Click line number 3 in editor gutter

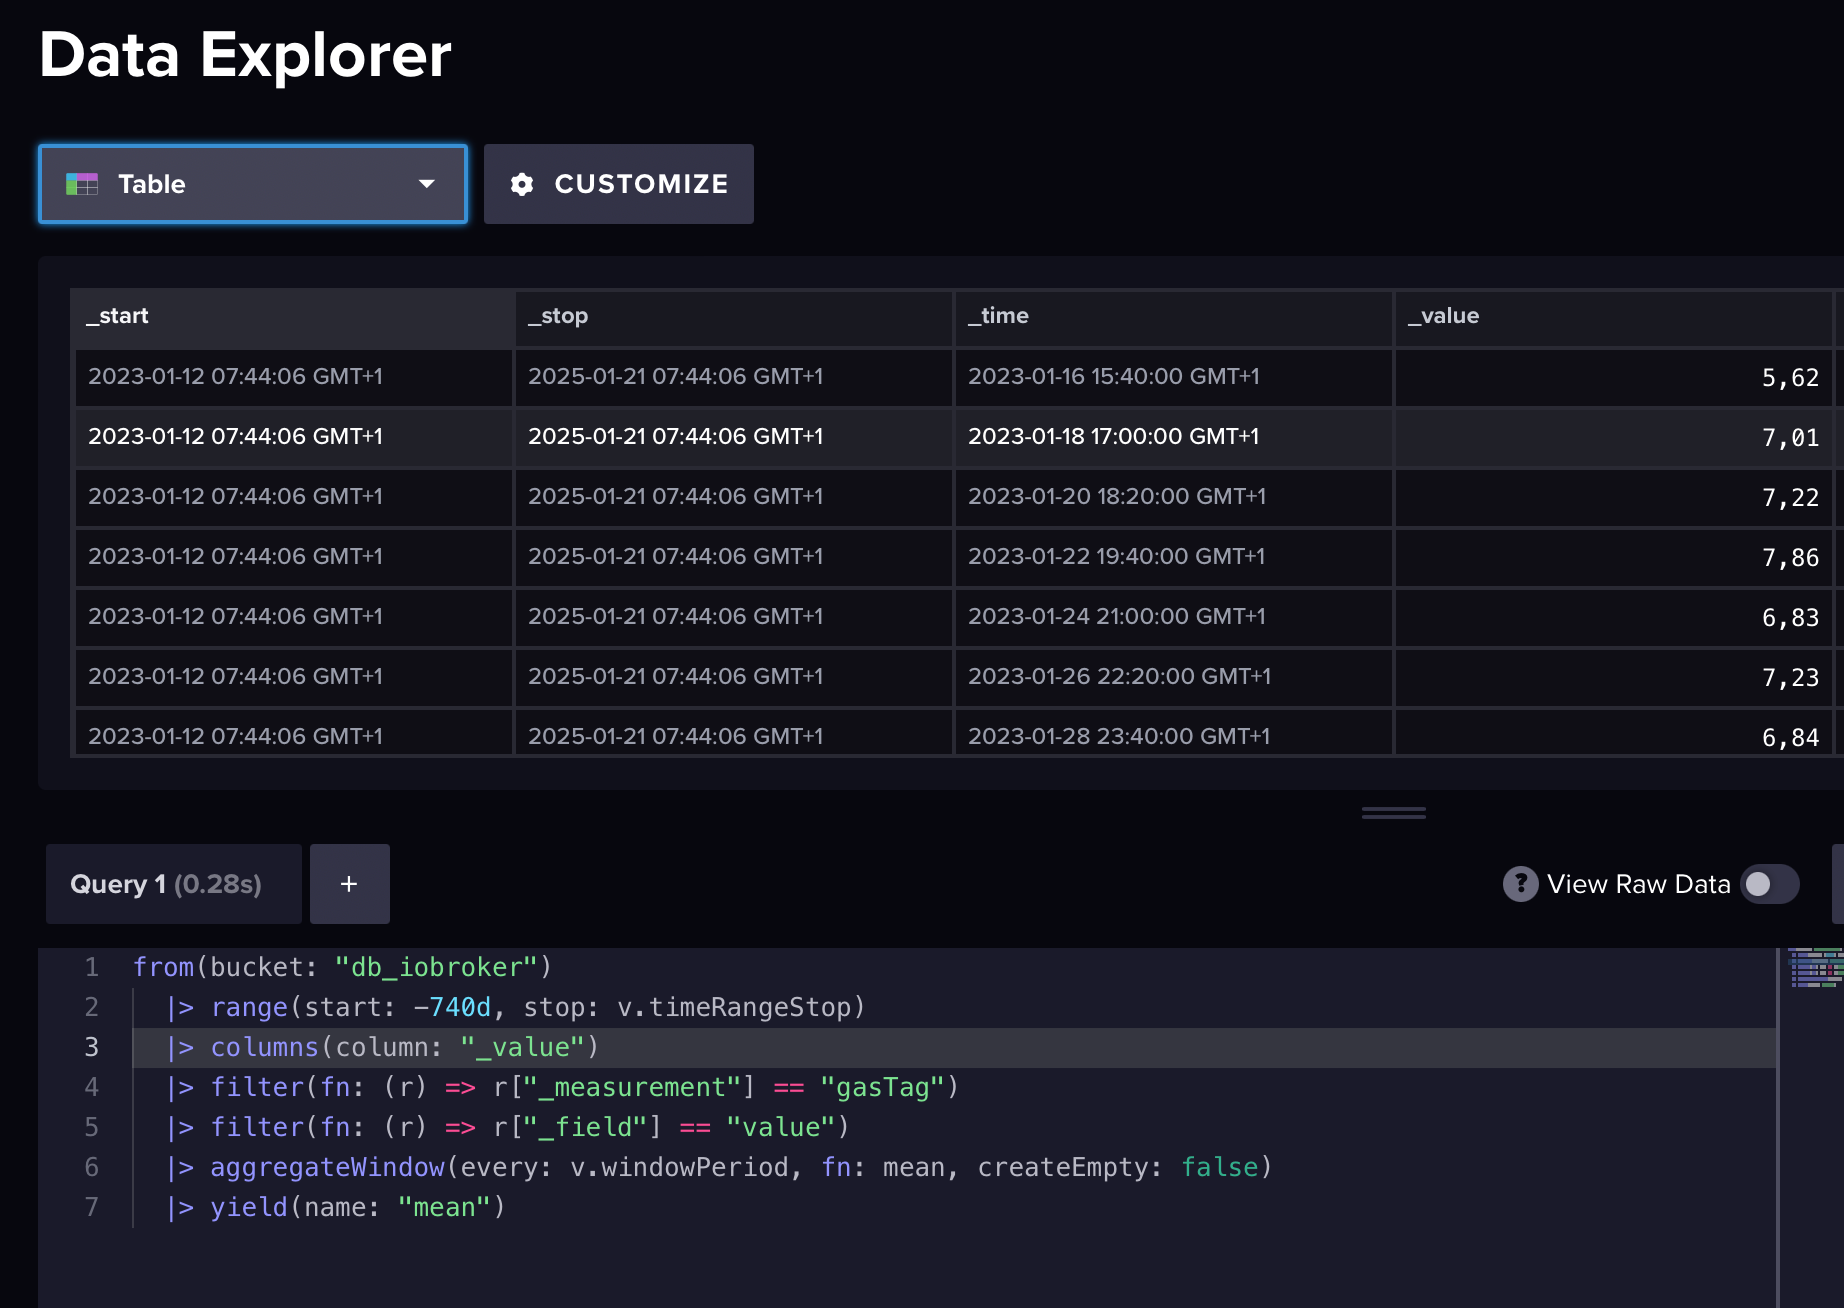pyautogui.click(x=91, y=1047)
